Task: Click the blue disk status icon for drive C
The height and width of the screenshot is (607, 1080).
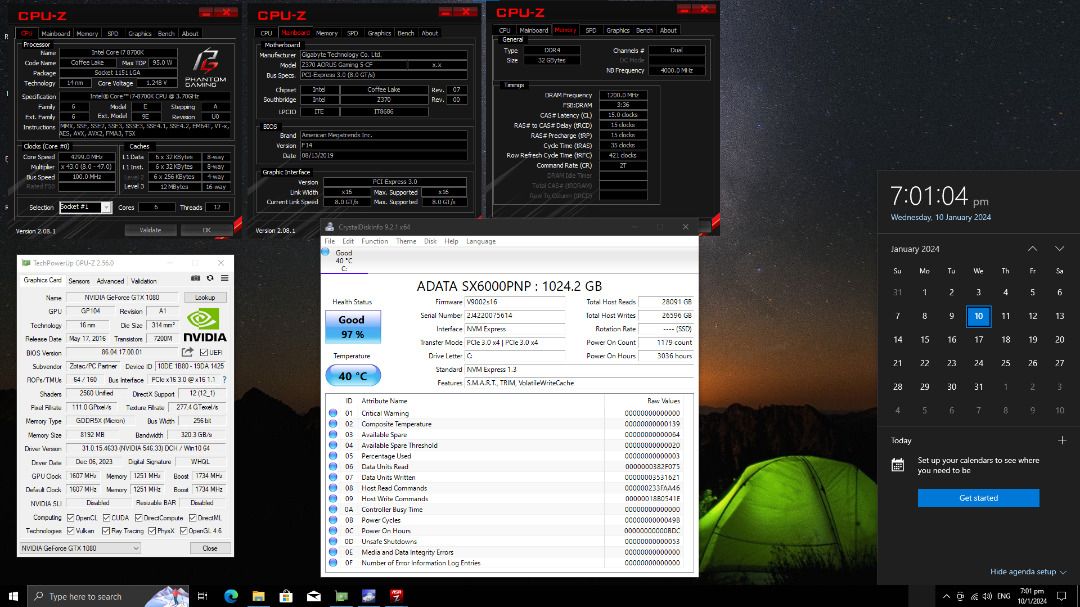Action: (x=326, y=252)
